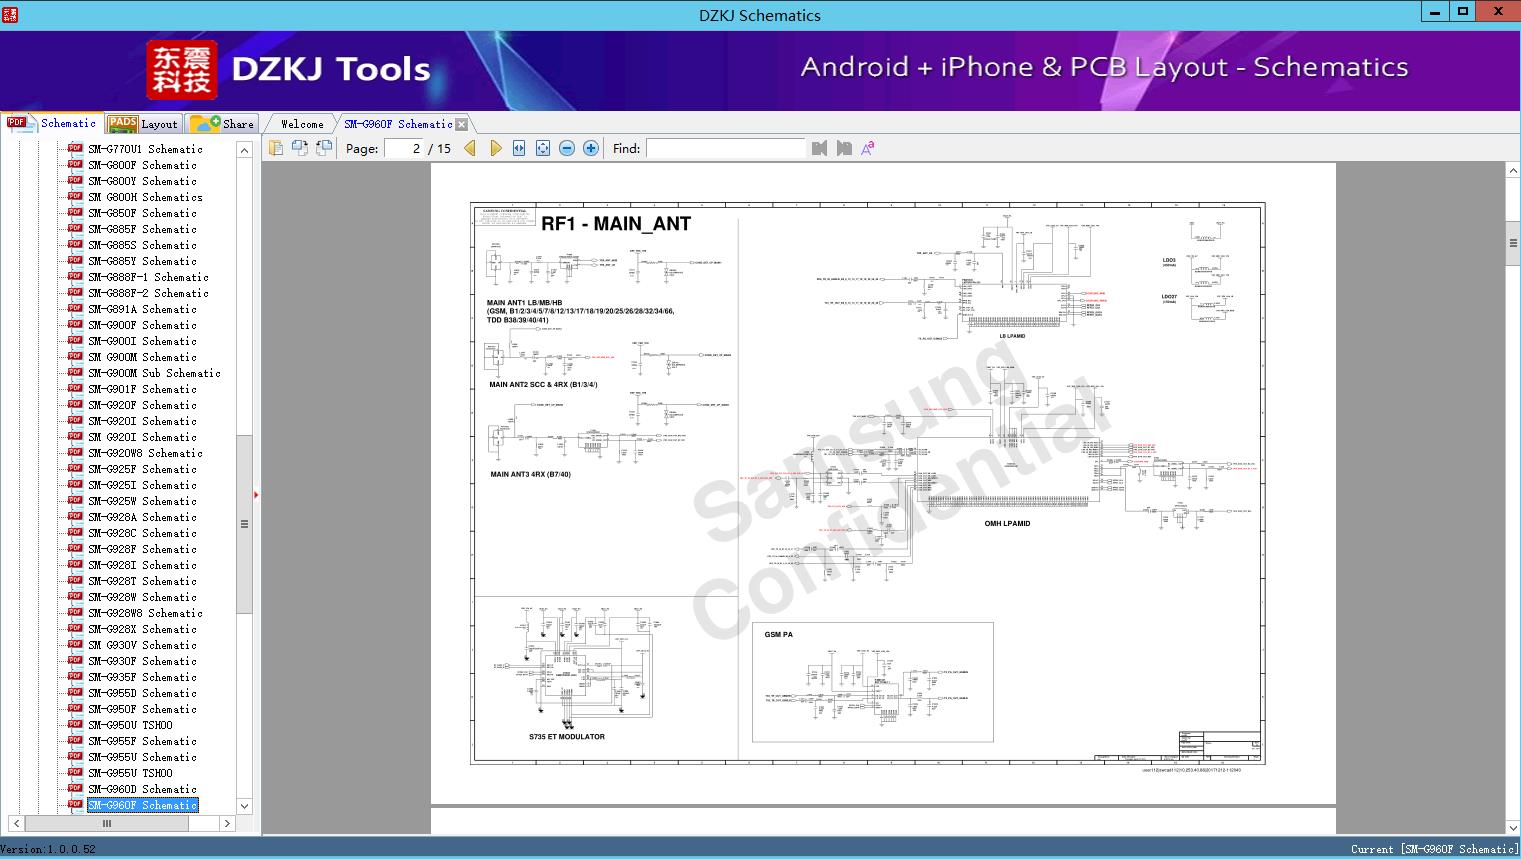Select the SM-G960F Schematic document tab

click(x=398, y=124)
